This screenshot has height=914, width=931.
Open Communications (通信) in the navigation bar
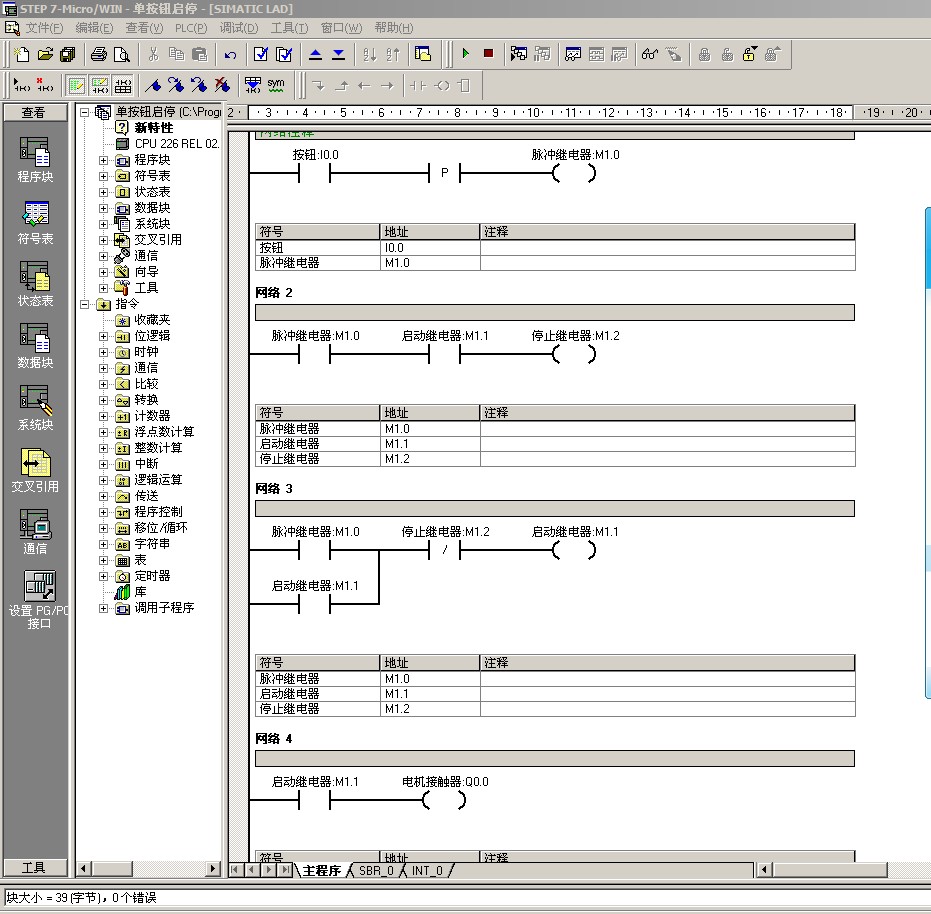35,532
